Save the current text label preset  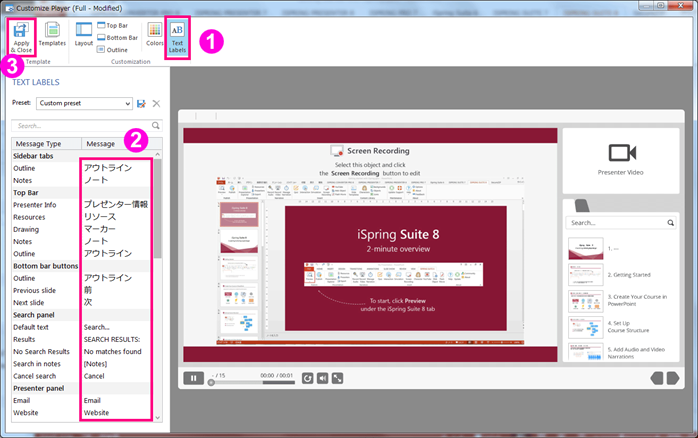pyautogui.click(x=141, y=104)
